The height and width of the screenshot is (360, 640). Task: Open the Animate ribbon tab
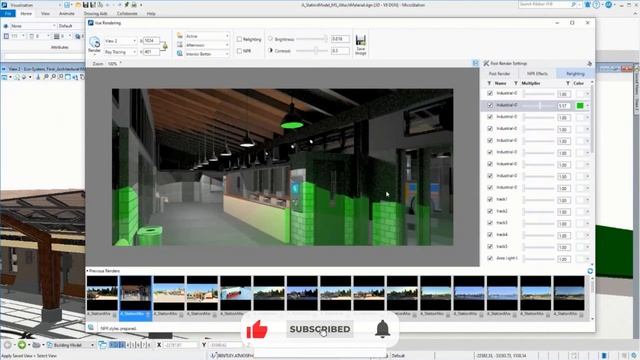[67, 13]
